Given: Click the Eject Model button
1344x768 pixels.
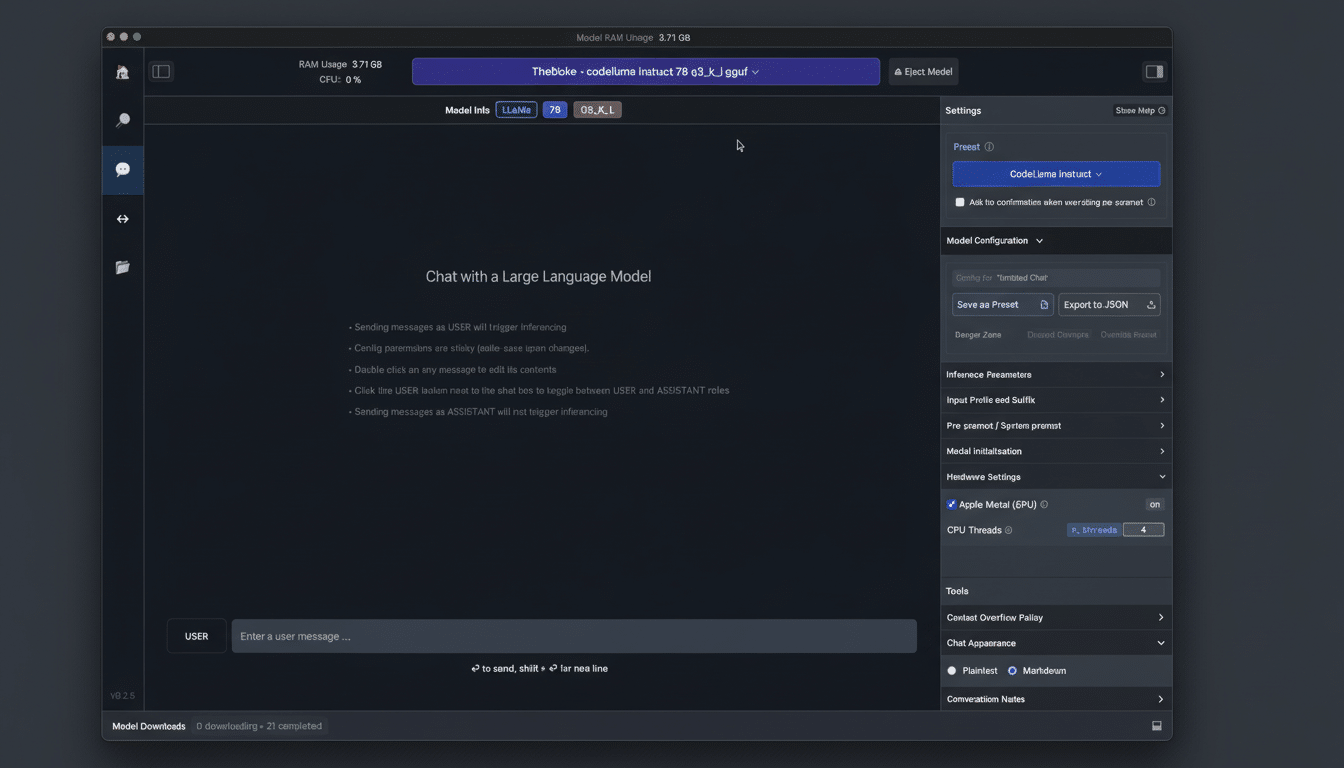Looking at the screenshot, I should pyautogui.click(x=922, y=71).
